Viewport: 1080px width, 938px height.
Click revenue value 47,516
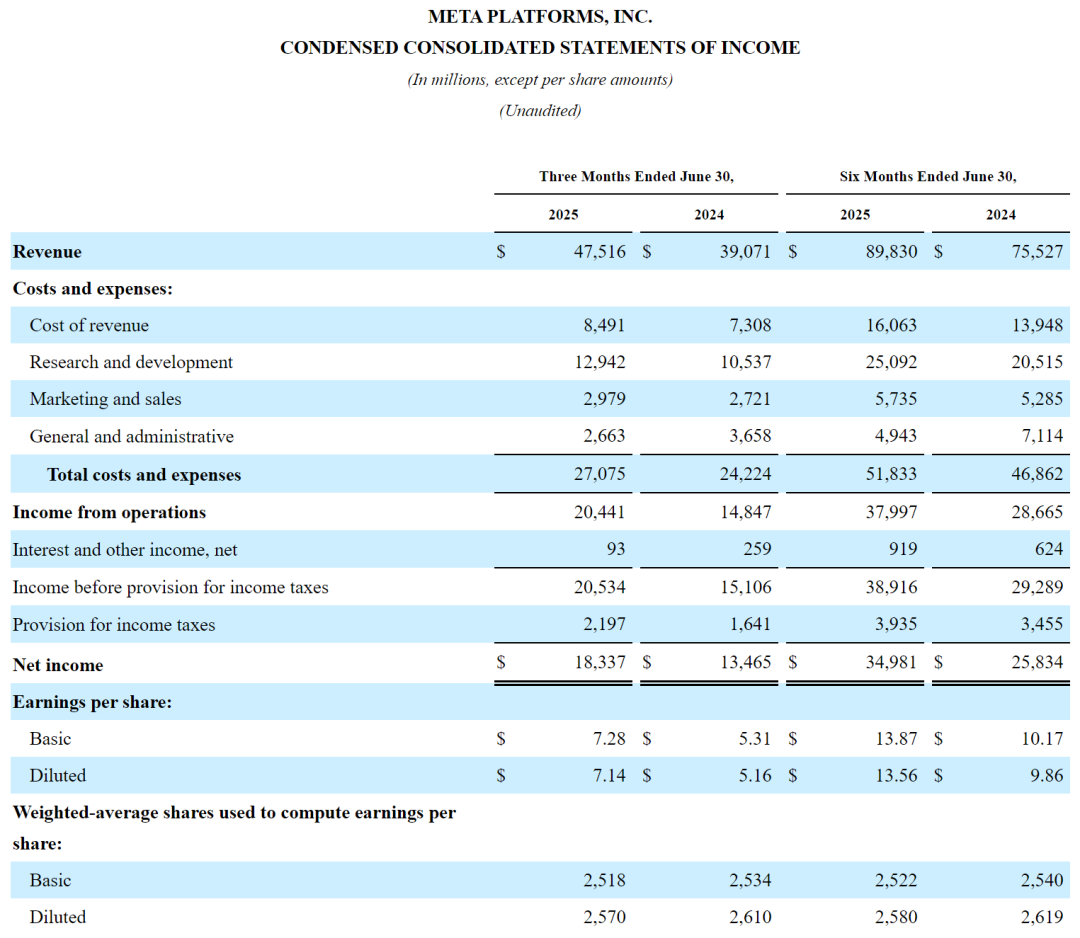pos(600,252)
